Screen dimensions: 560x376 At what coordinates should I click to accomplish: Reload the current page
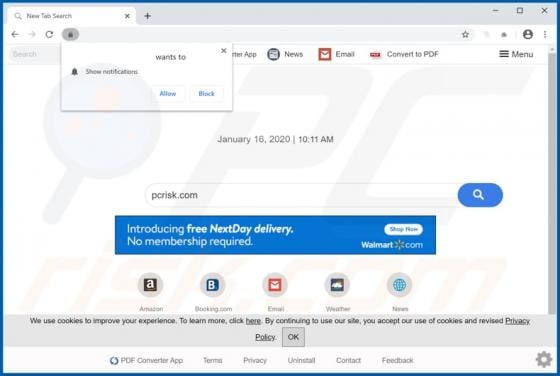coord(49,34)
